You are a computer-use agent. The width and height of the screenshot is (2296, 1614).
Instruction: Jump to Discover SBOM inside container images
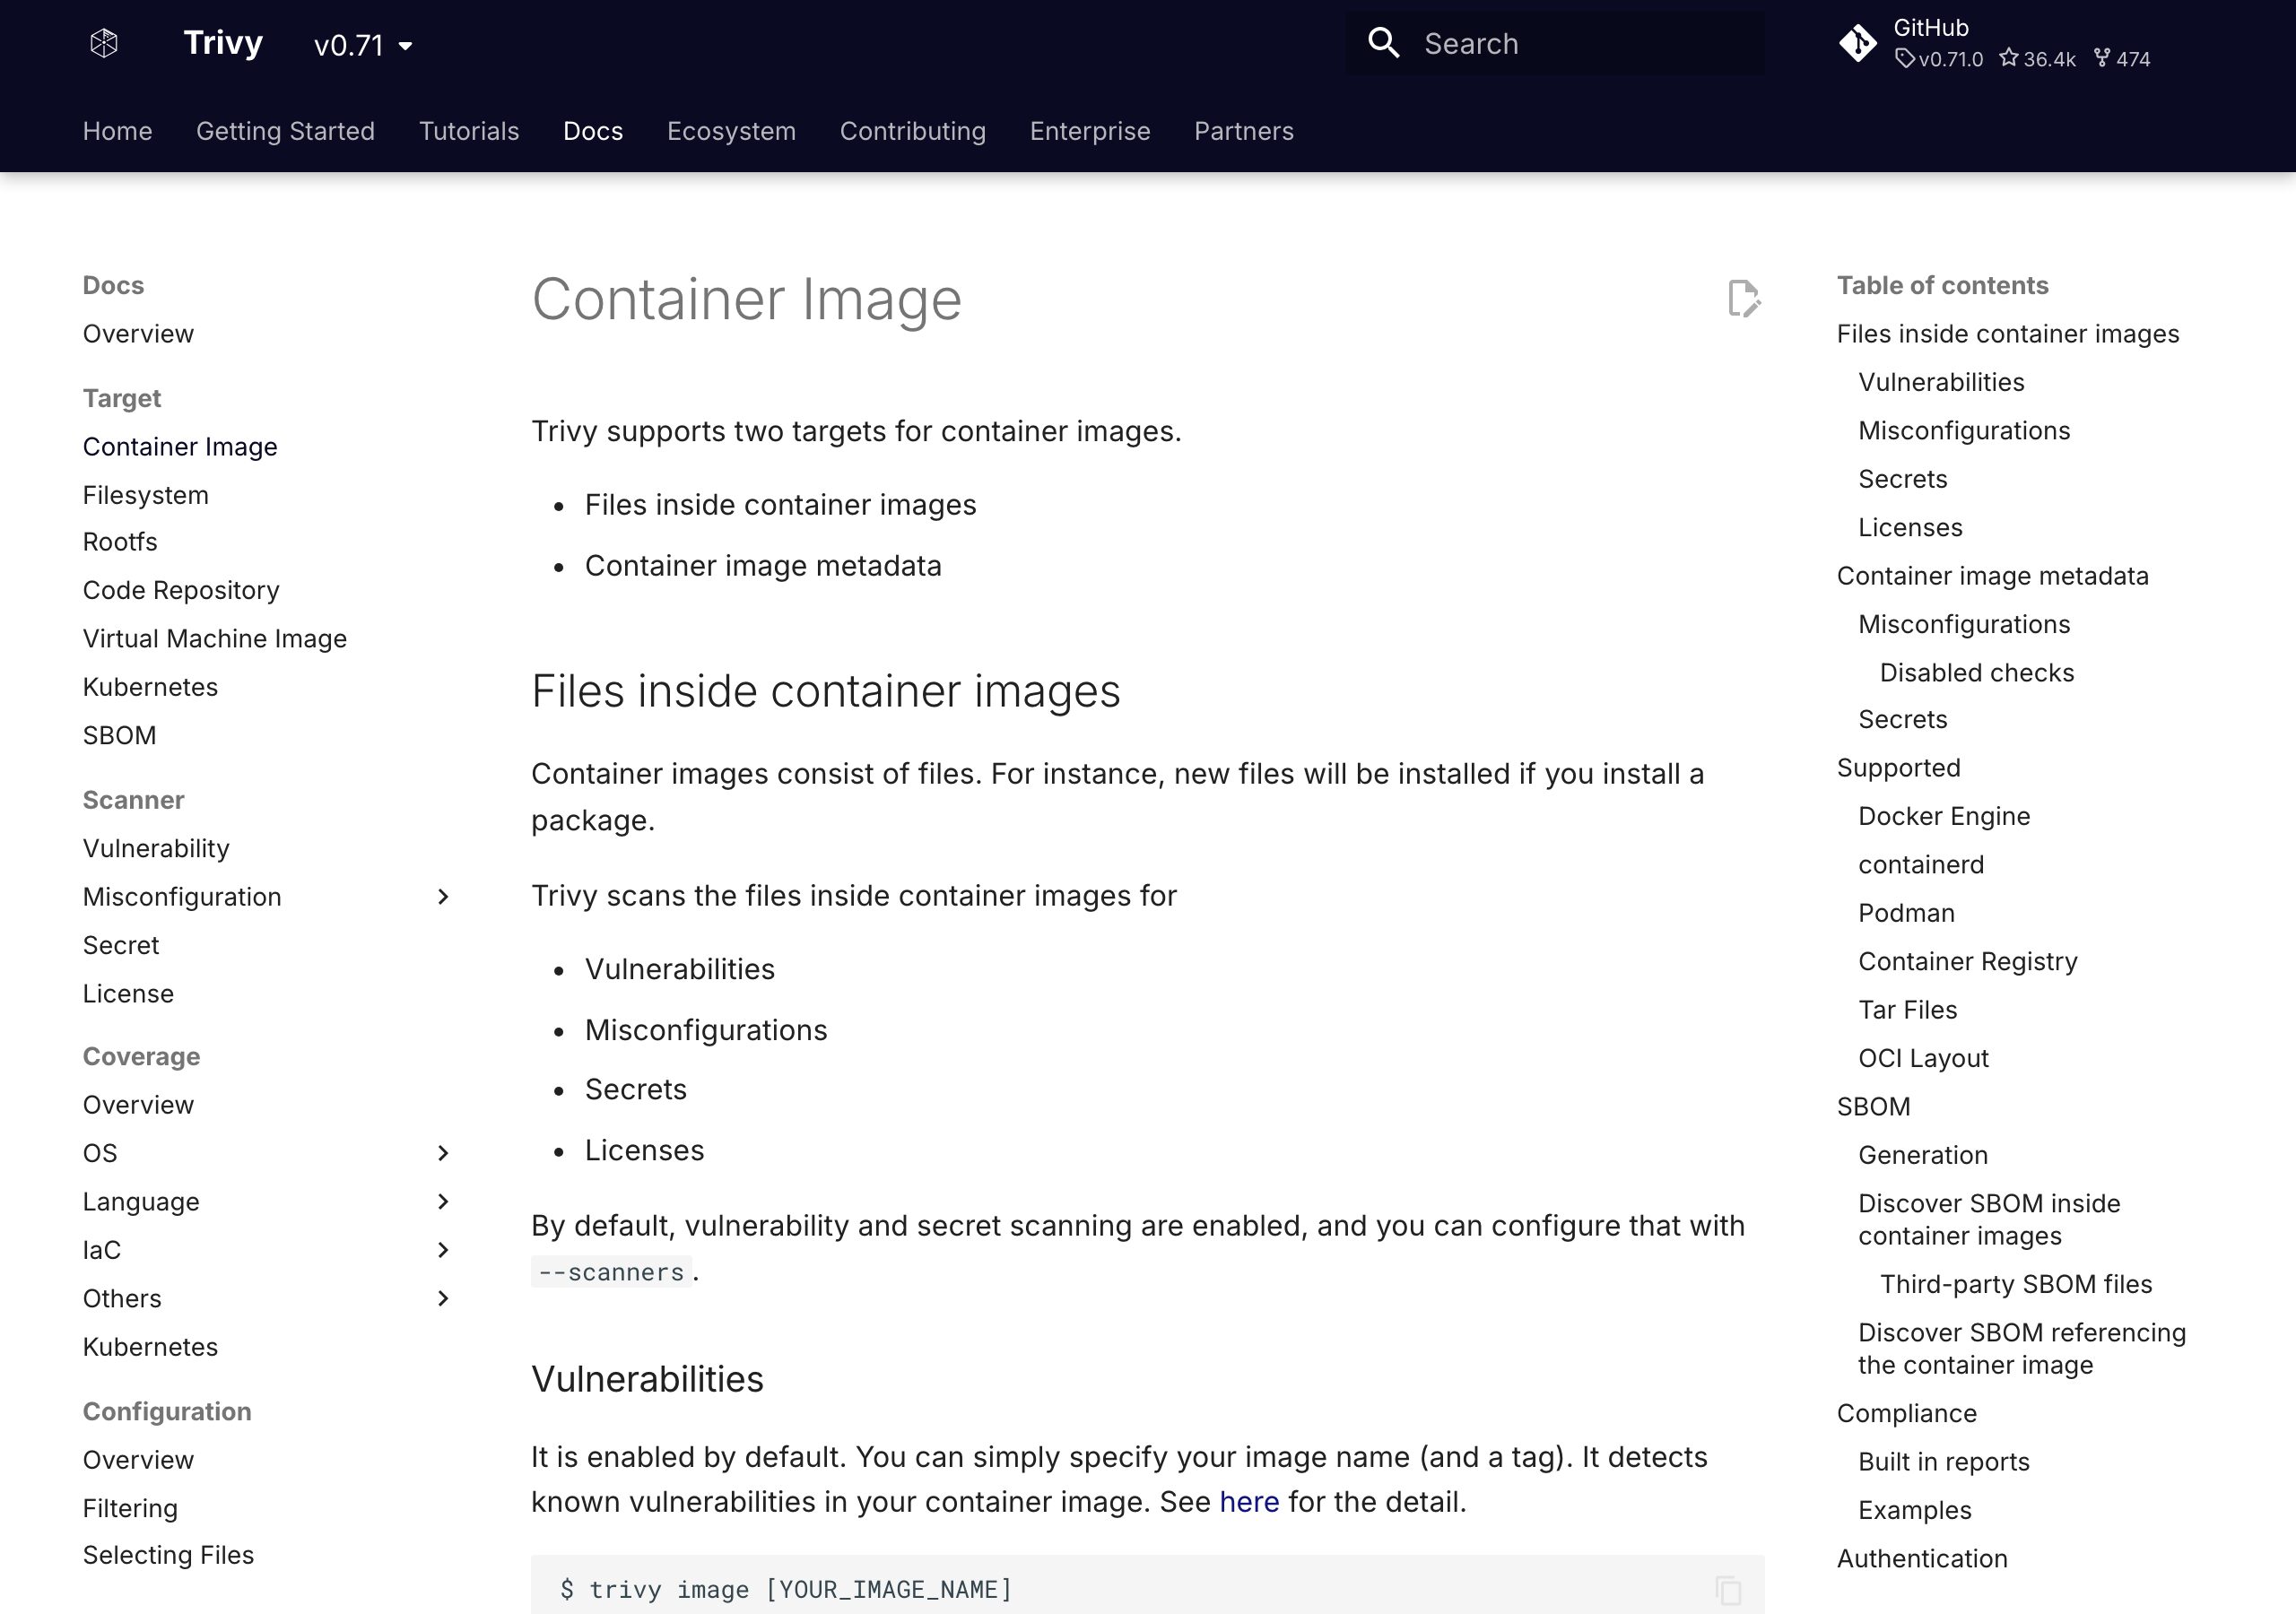click(1989, 1219)
